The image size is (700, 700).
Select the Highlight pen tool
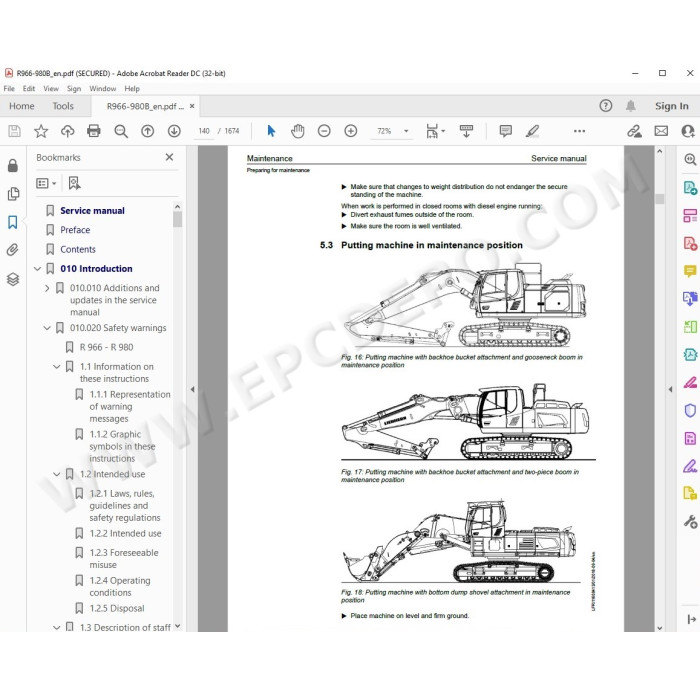pyautogui.click(x=532, y=131)
